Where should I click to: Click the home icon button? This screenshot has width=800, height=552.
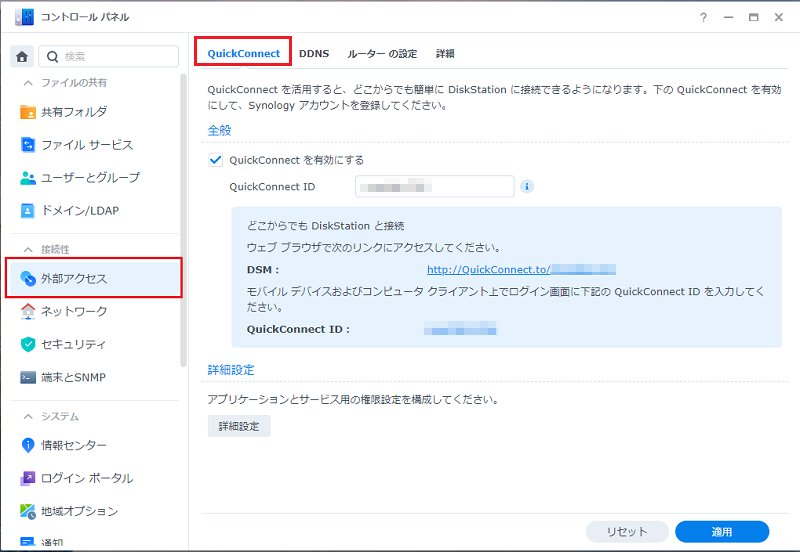[21, 57]
